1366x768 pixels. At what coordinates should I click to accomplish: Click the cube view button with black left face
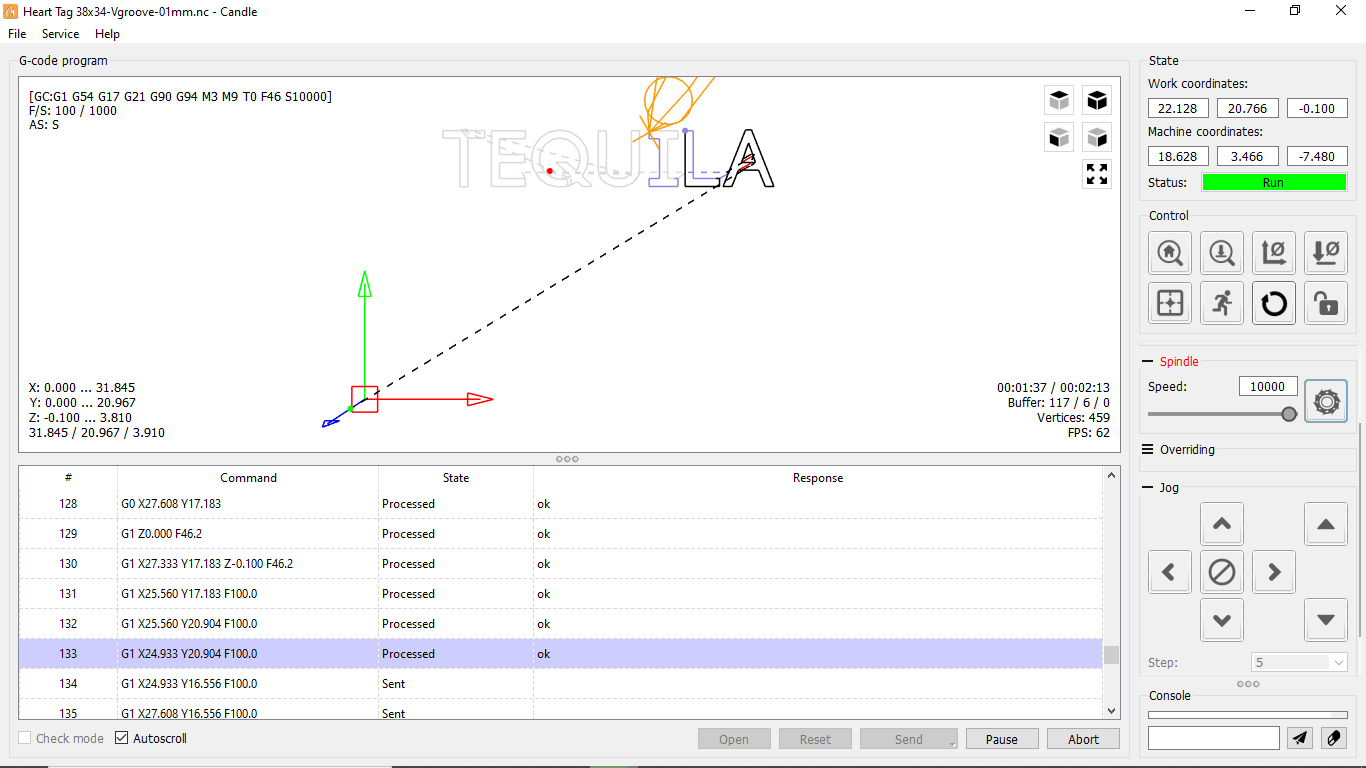point(1059,137)
